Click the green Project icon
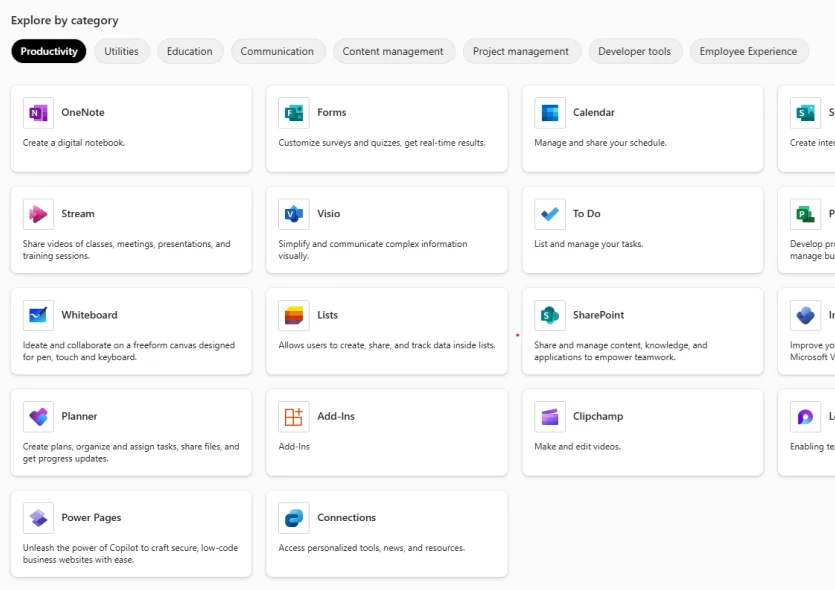The width and height of the screenshot is (835, 590). pos(806,214)
